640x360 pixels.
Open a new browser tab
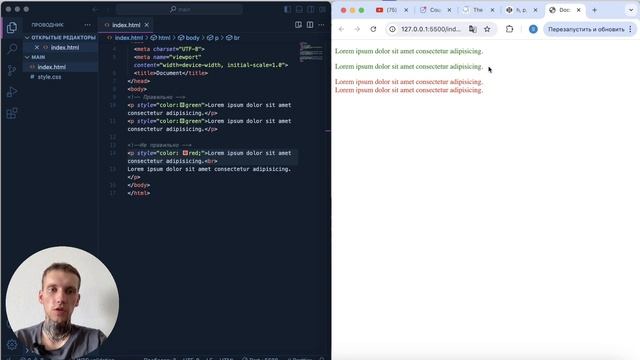point(594,10)
